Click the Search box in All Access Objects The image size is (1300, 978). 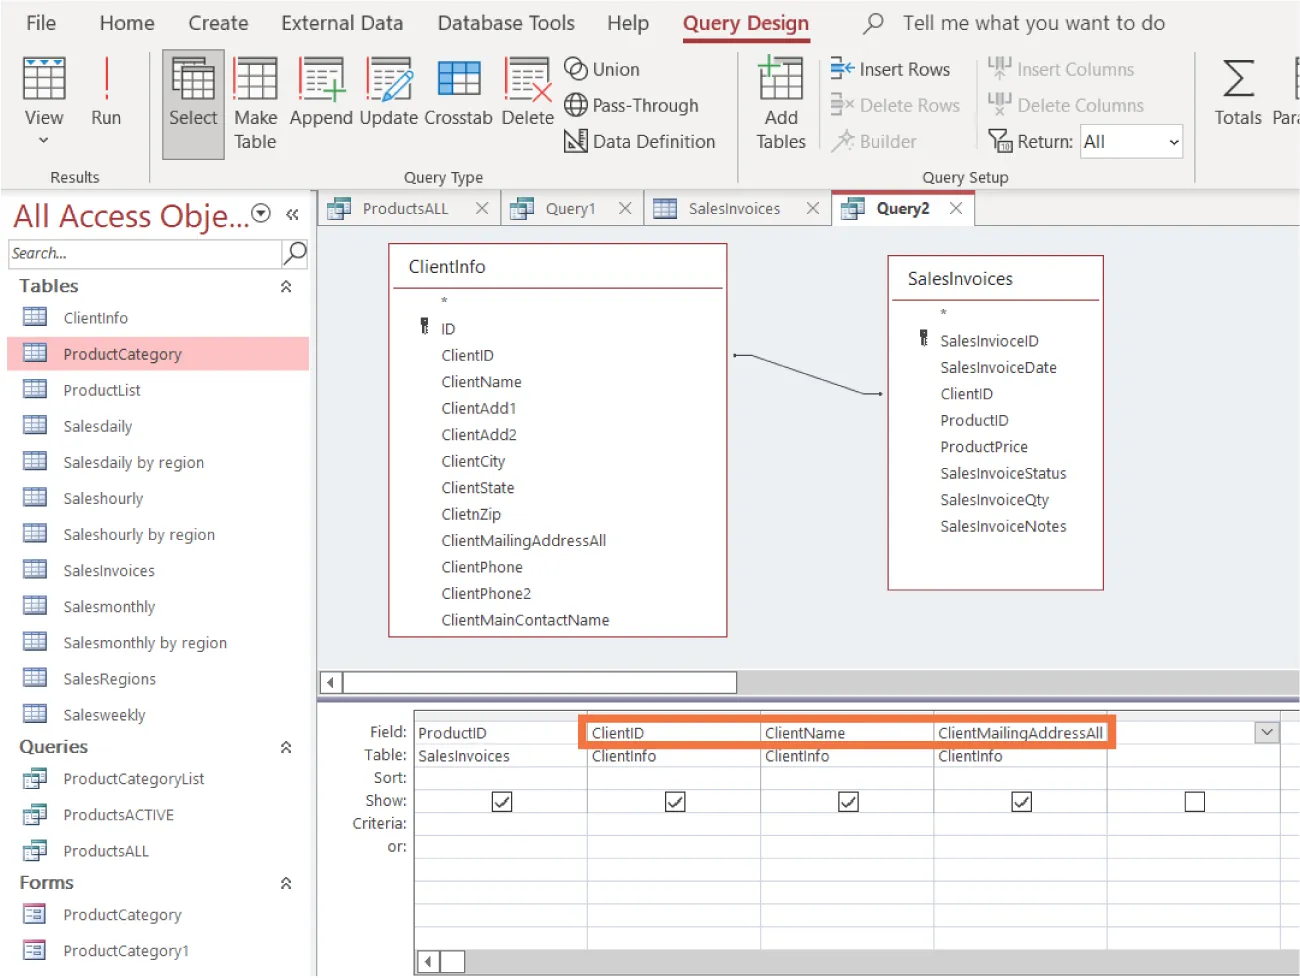coord(143,253)
